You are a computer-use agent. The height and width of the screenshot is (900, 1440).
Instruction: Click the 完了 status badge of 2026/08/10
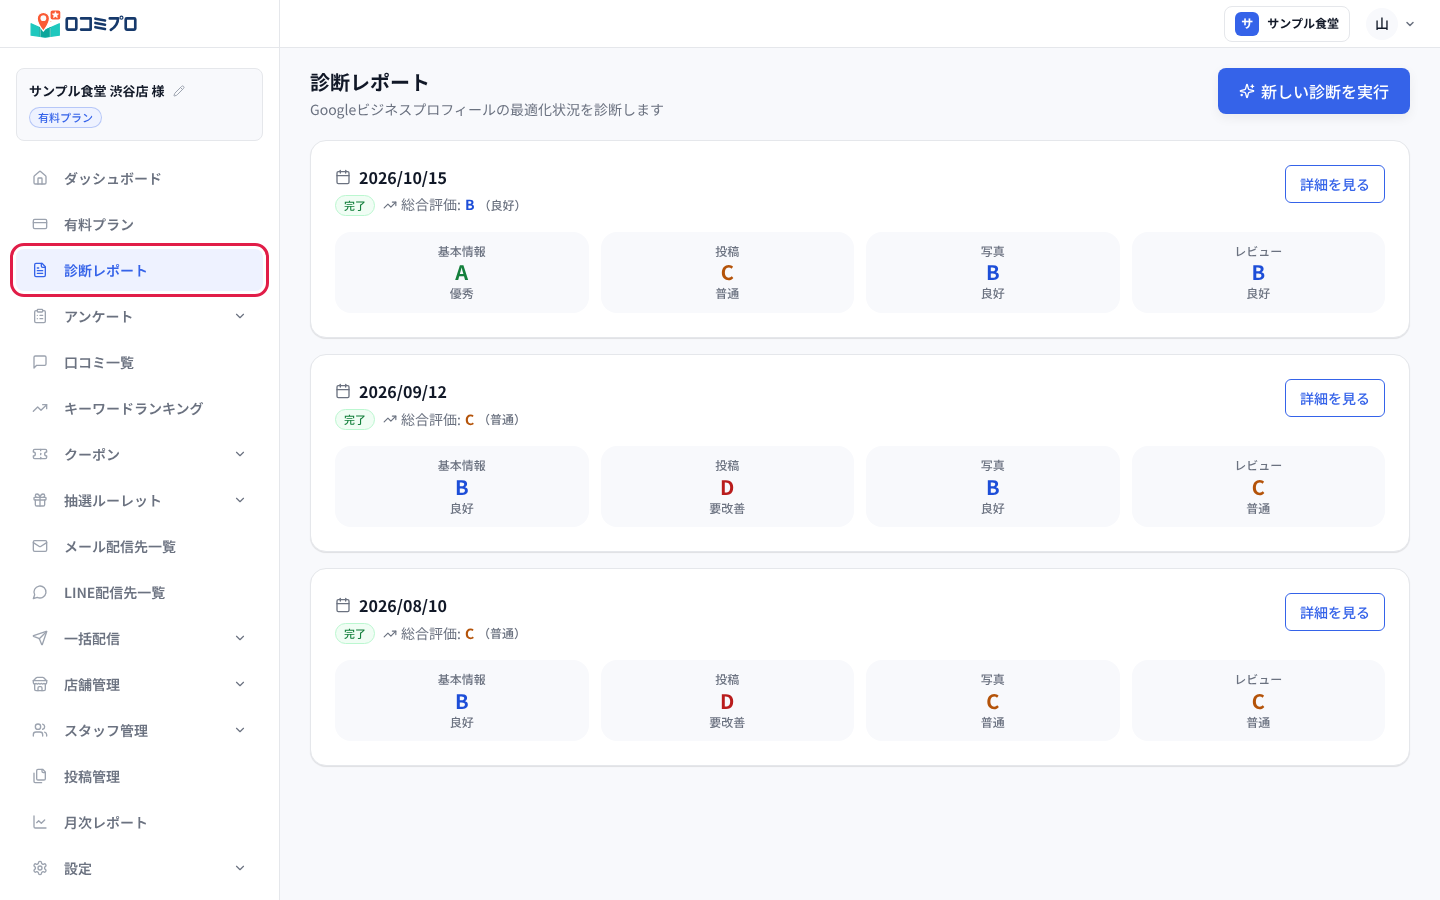(355, 634)
